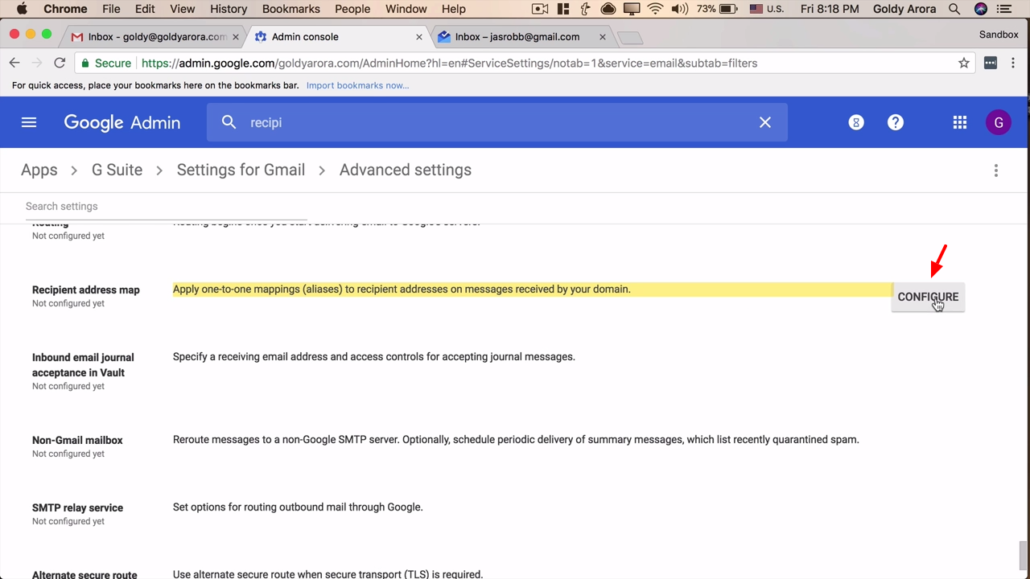
Task: Click into the Admin search box containing recipi
Action: (499, 122)
